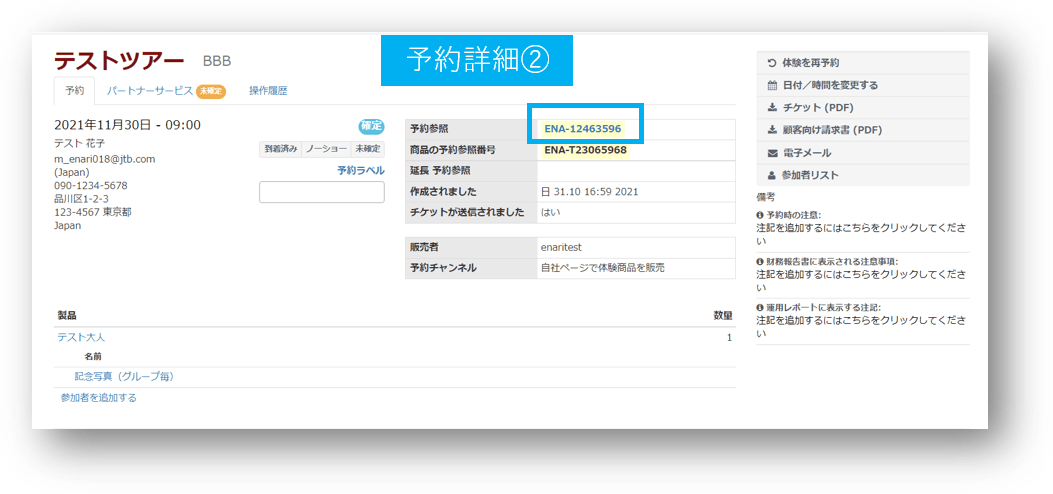Click the ticket PDF download icon

click(x=772, y=107)
